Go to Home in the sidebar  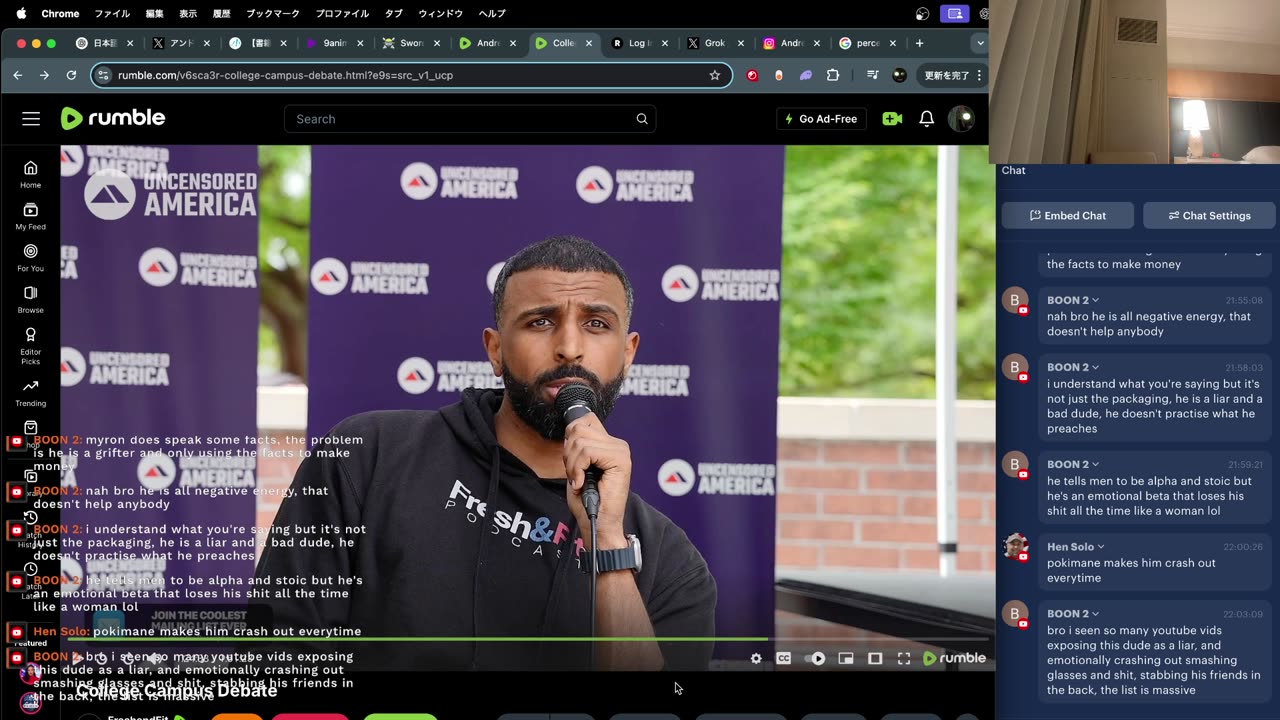31,174
